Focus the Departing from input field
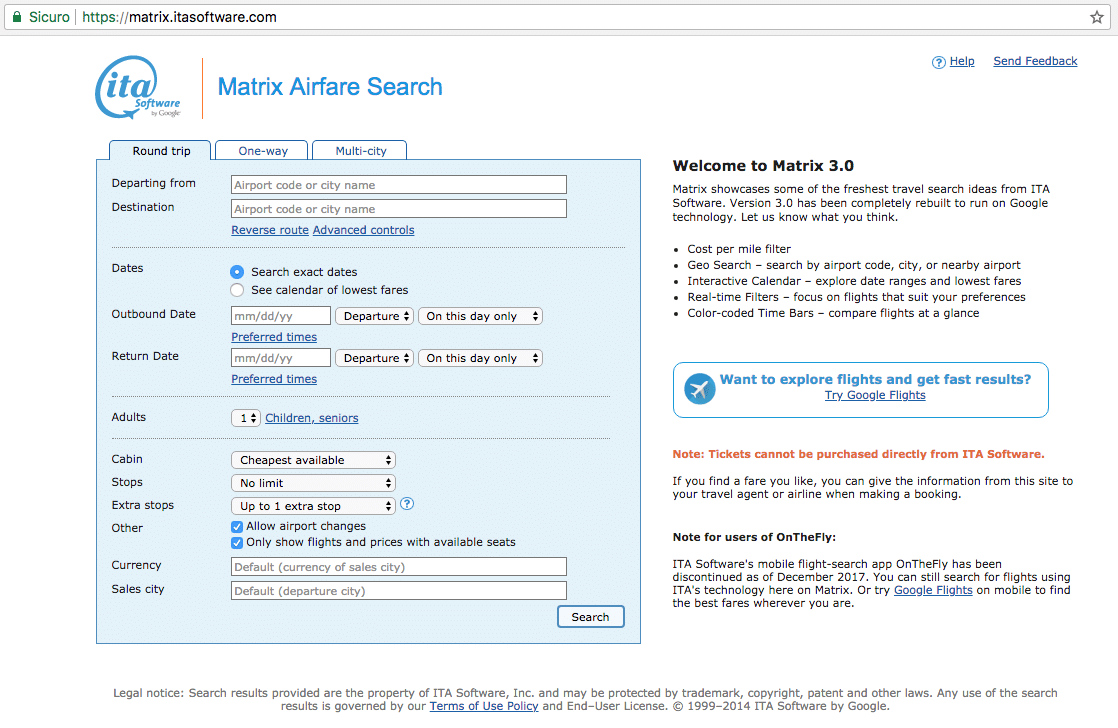 click(399, 185)
